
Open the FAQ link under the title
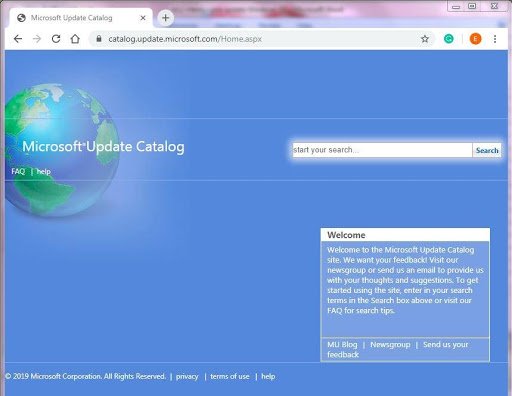coord(18,171)
